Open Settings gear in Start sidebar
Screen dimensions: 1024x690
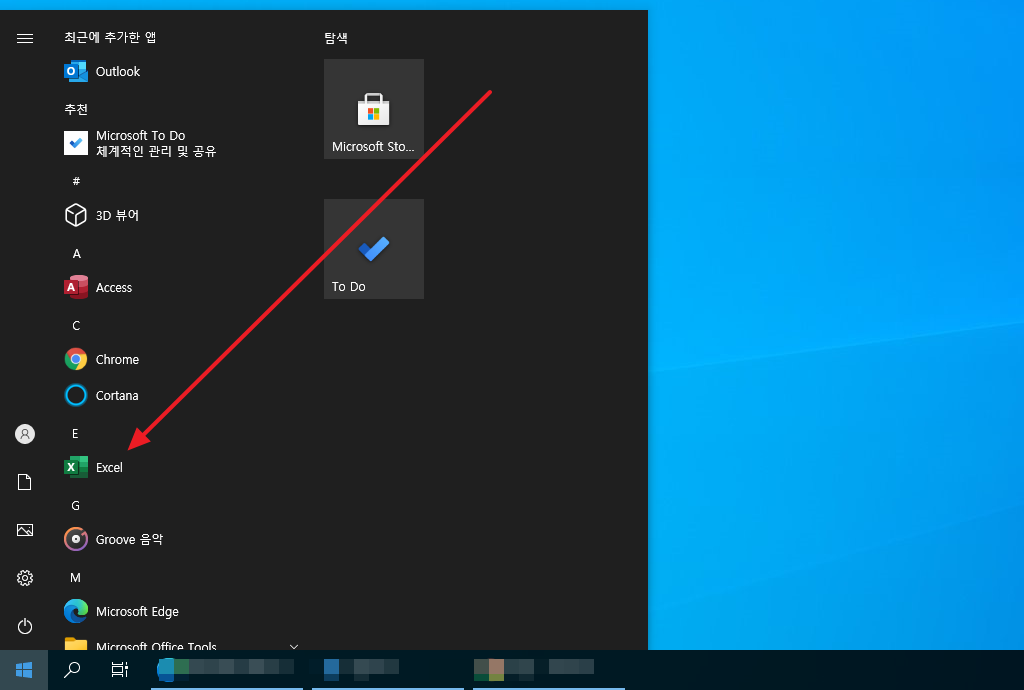(x=25, y=578)
